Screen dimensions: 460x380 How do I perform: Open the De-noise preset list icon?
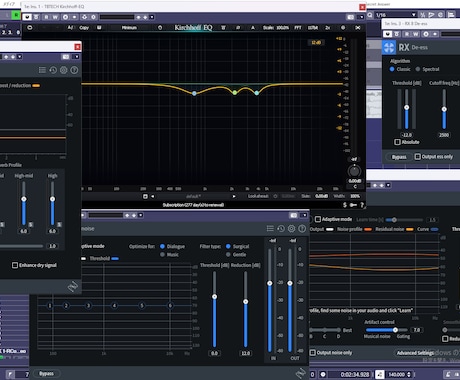click(x=270, y=229)
